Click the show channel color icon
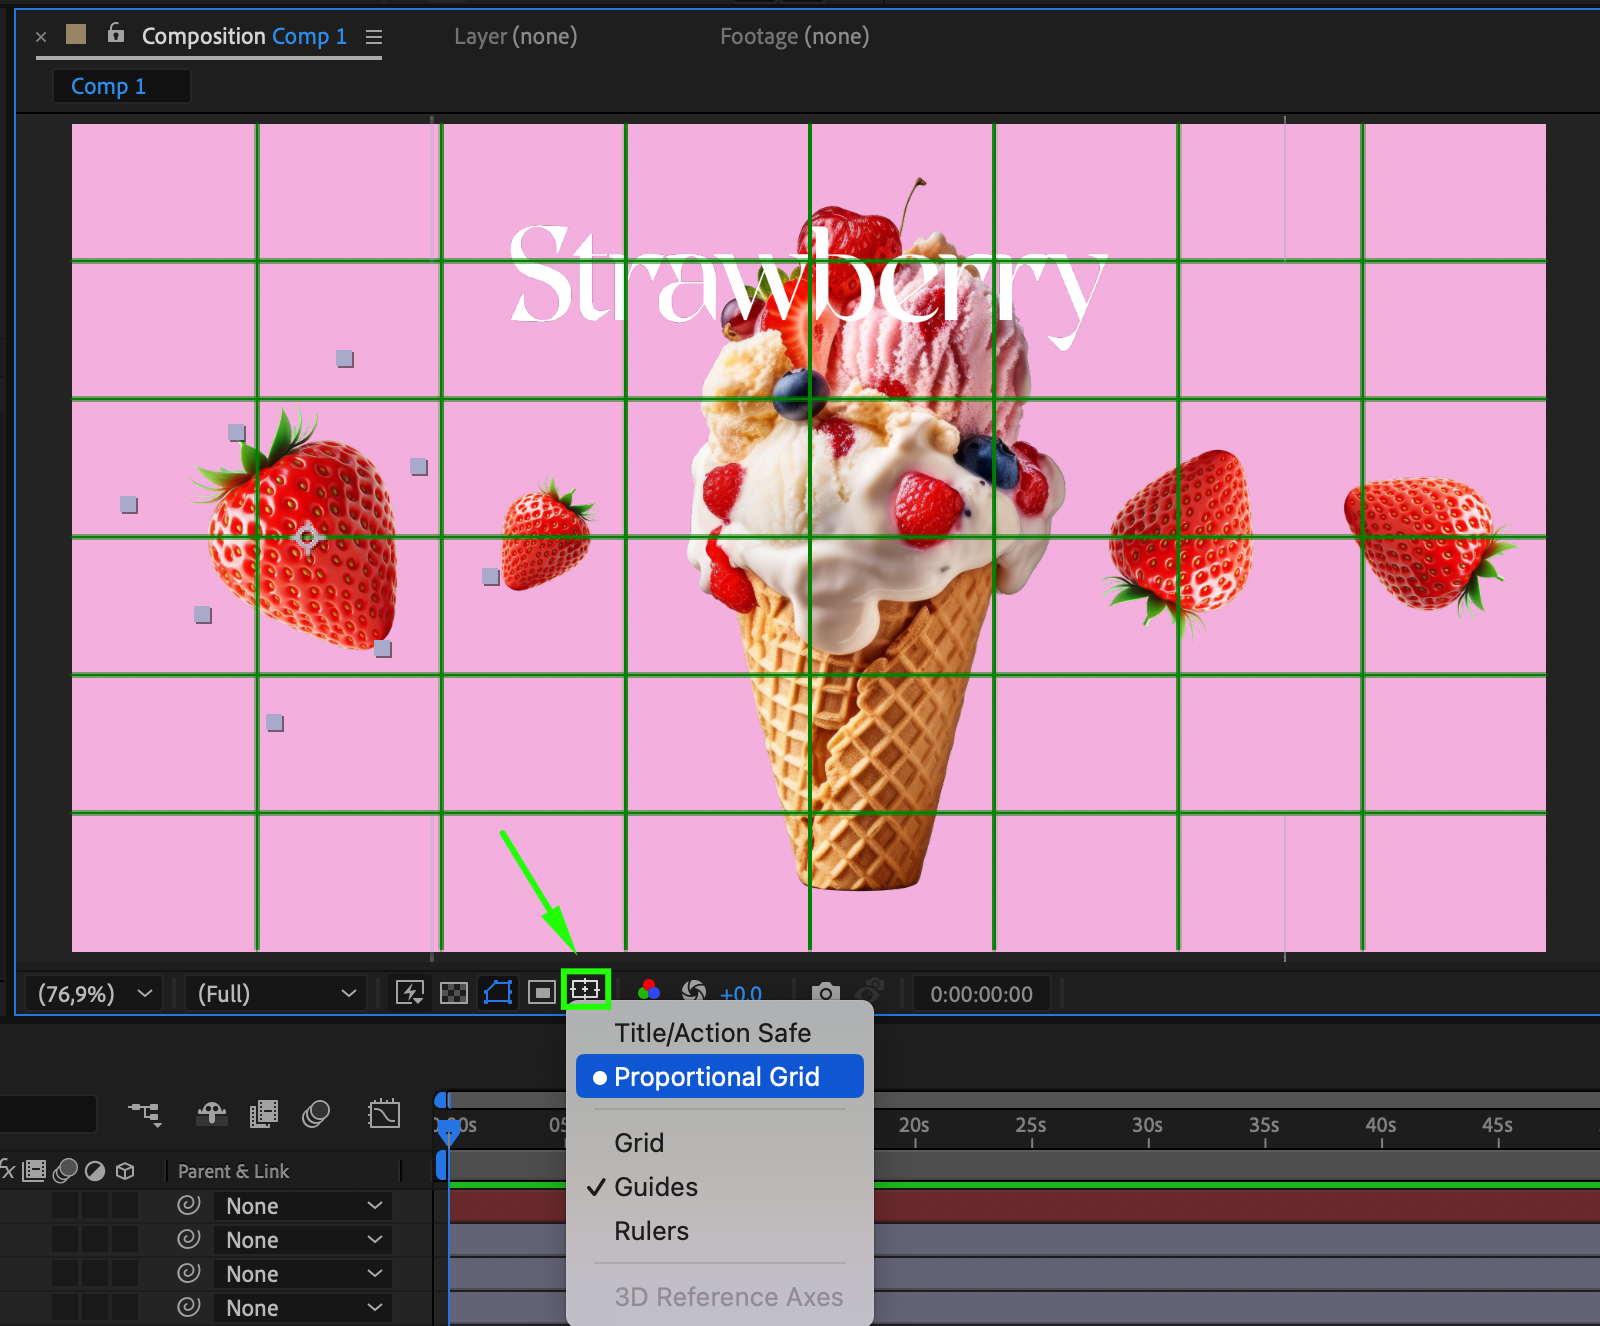Viewport: 1600px width, 1326px height. [649, 991]
